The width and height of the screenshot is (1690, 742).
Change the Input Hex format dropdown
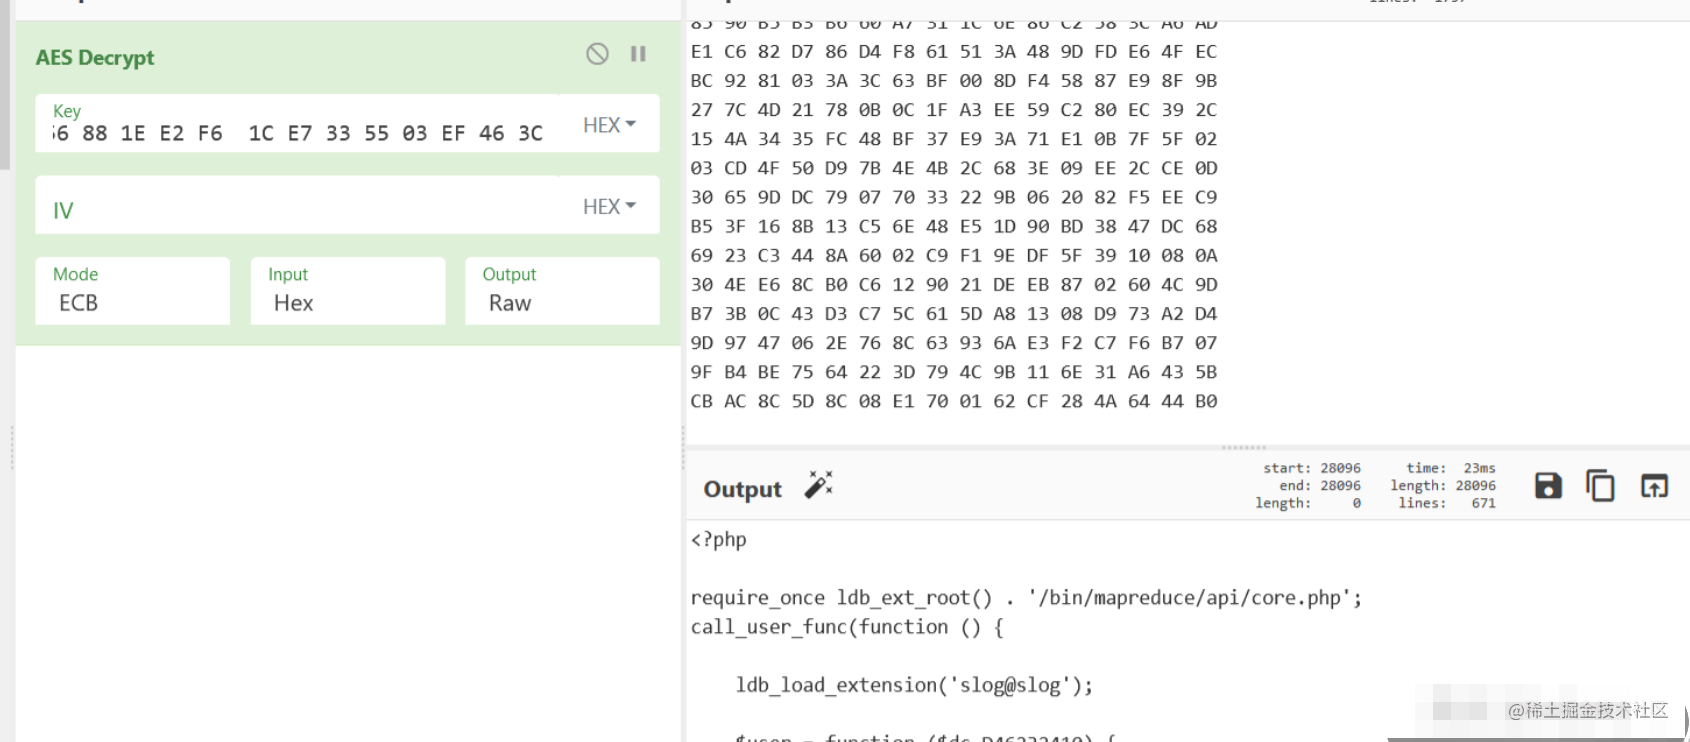(x=348, y=291)
